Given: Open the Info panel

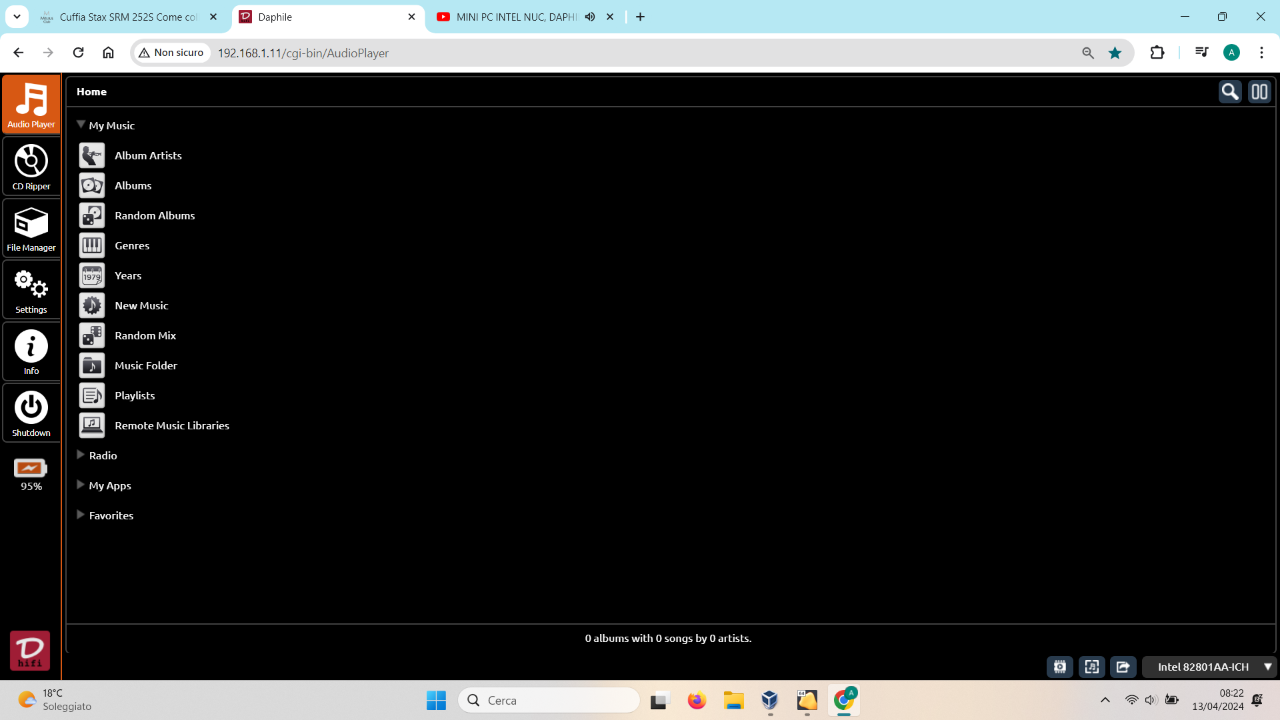Looking at the screenshot, I should (31, 352).
